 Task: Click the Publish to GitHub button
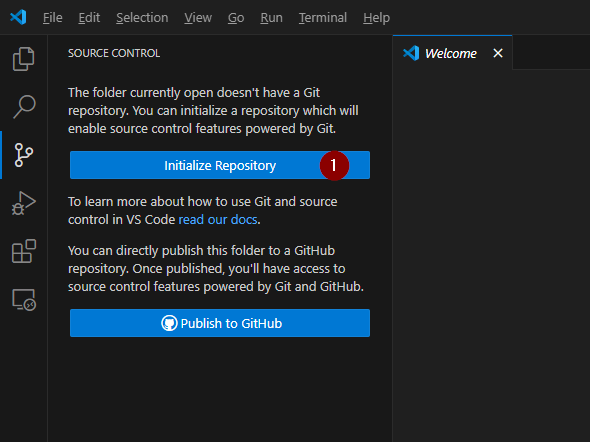tap(220, 323)
